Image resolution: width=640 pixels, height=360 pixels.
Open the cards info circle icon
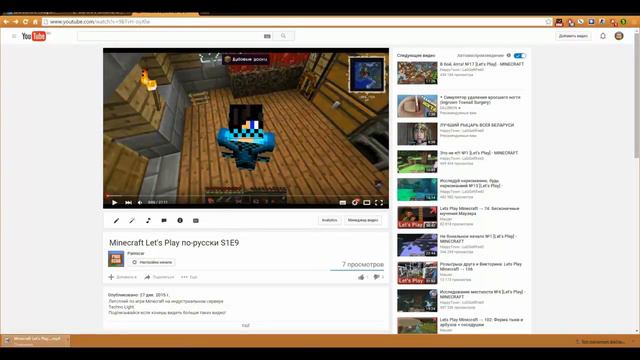tap(180, 220)
